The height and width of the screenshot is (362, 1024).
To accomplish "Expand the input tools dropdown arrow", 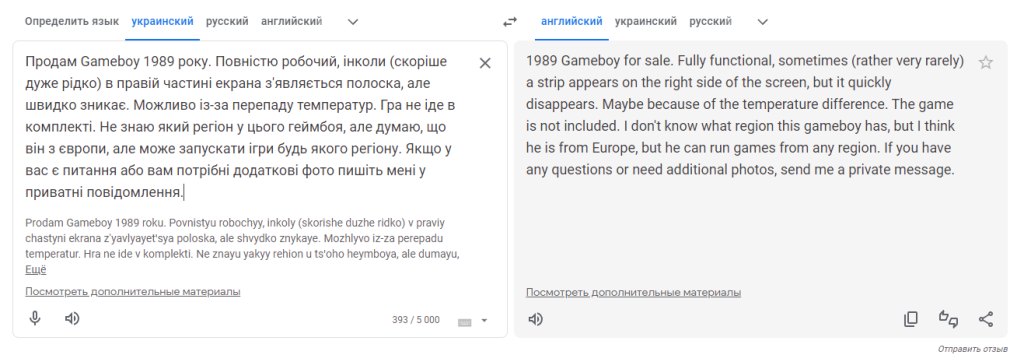I will (x=484, y=320).
